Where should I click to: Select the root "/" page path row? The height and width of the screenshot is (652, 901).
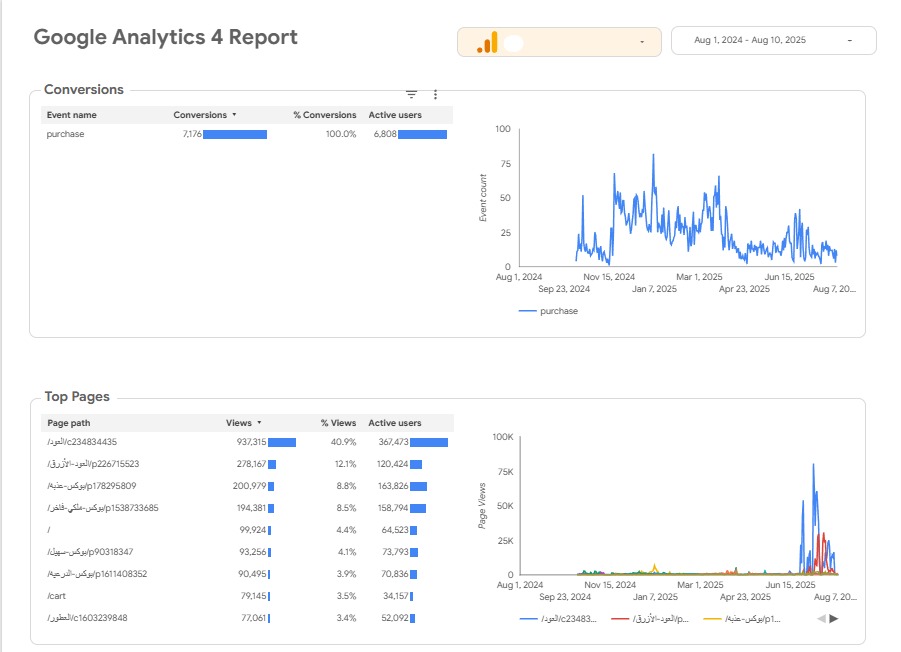(247, 530)
